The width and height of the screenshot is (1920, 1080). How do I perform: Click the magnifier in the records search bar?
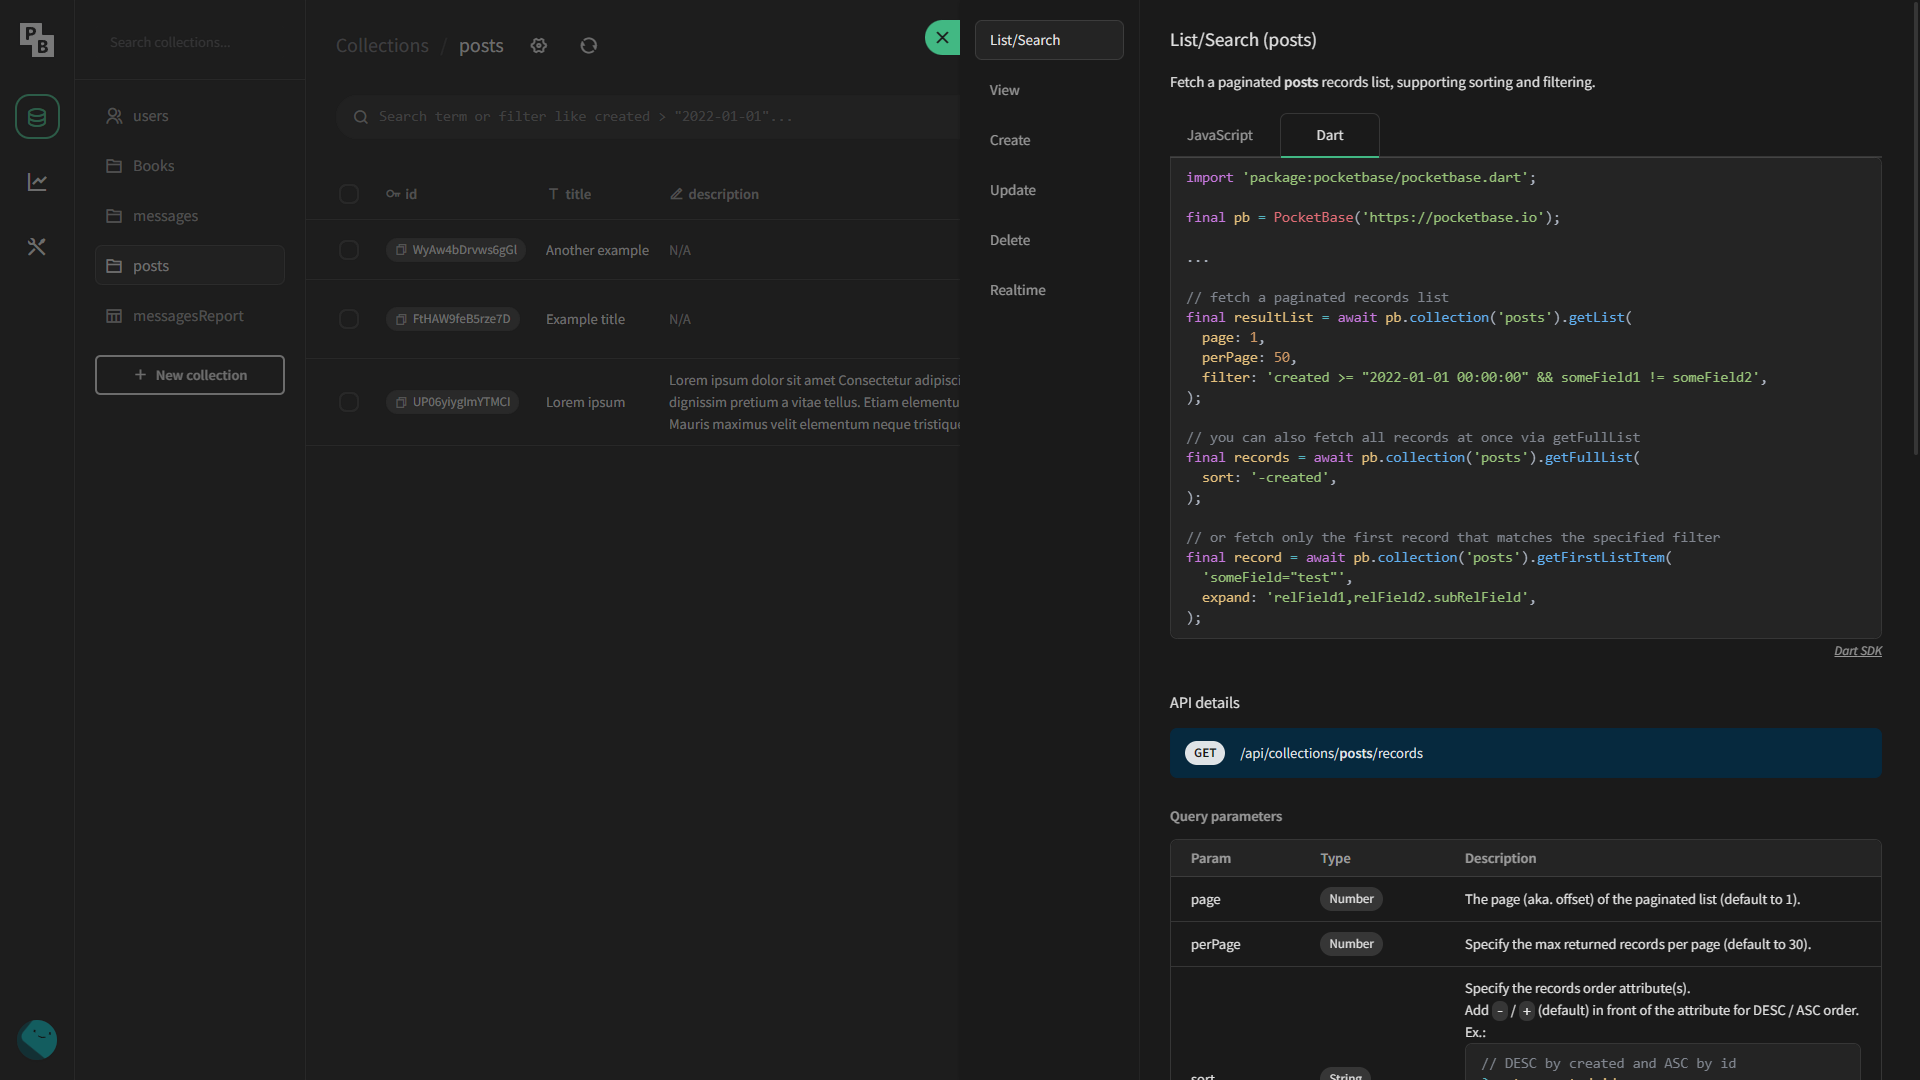(x=361, y=116)
